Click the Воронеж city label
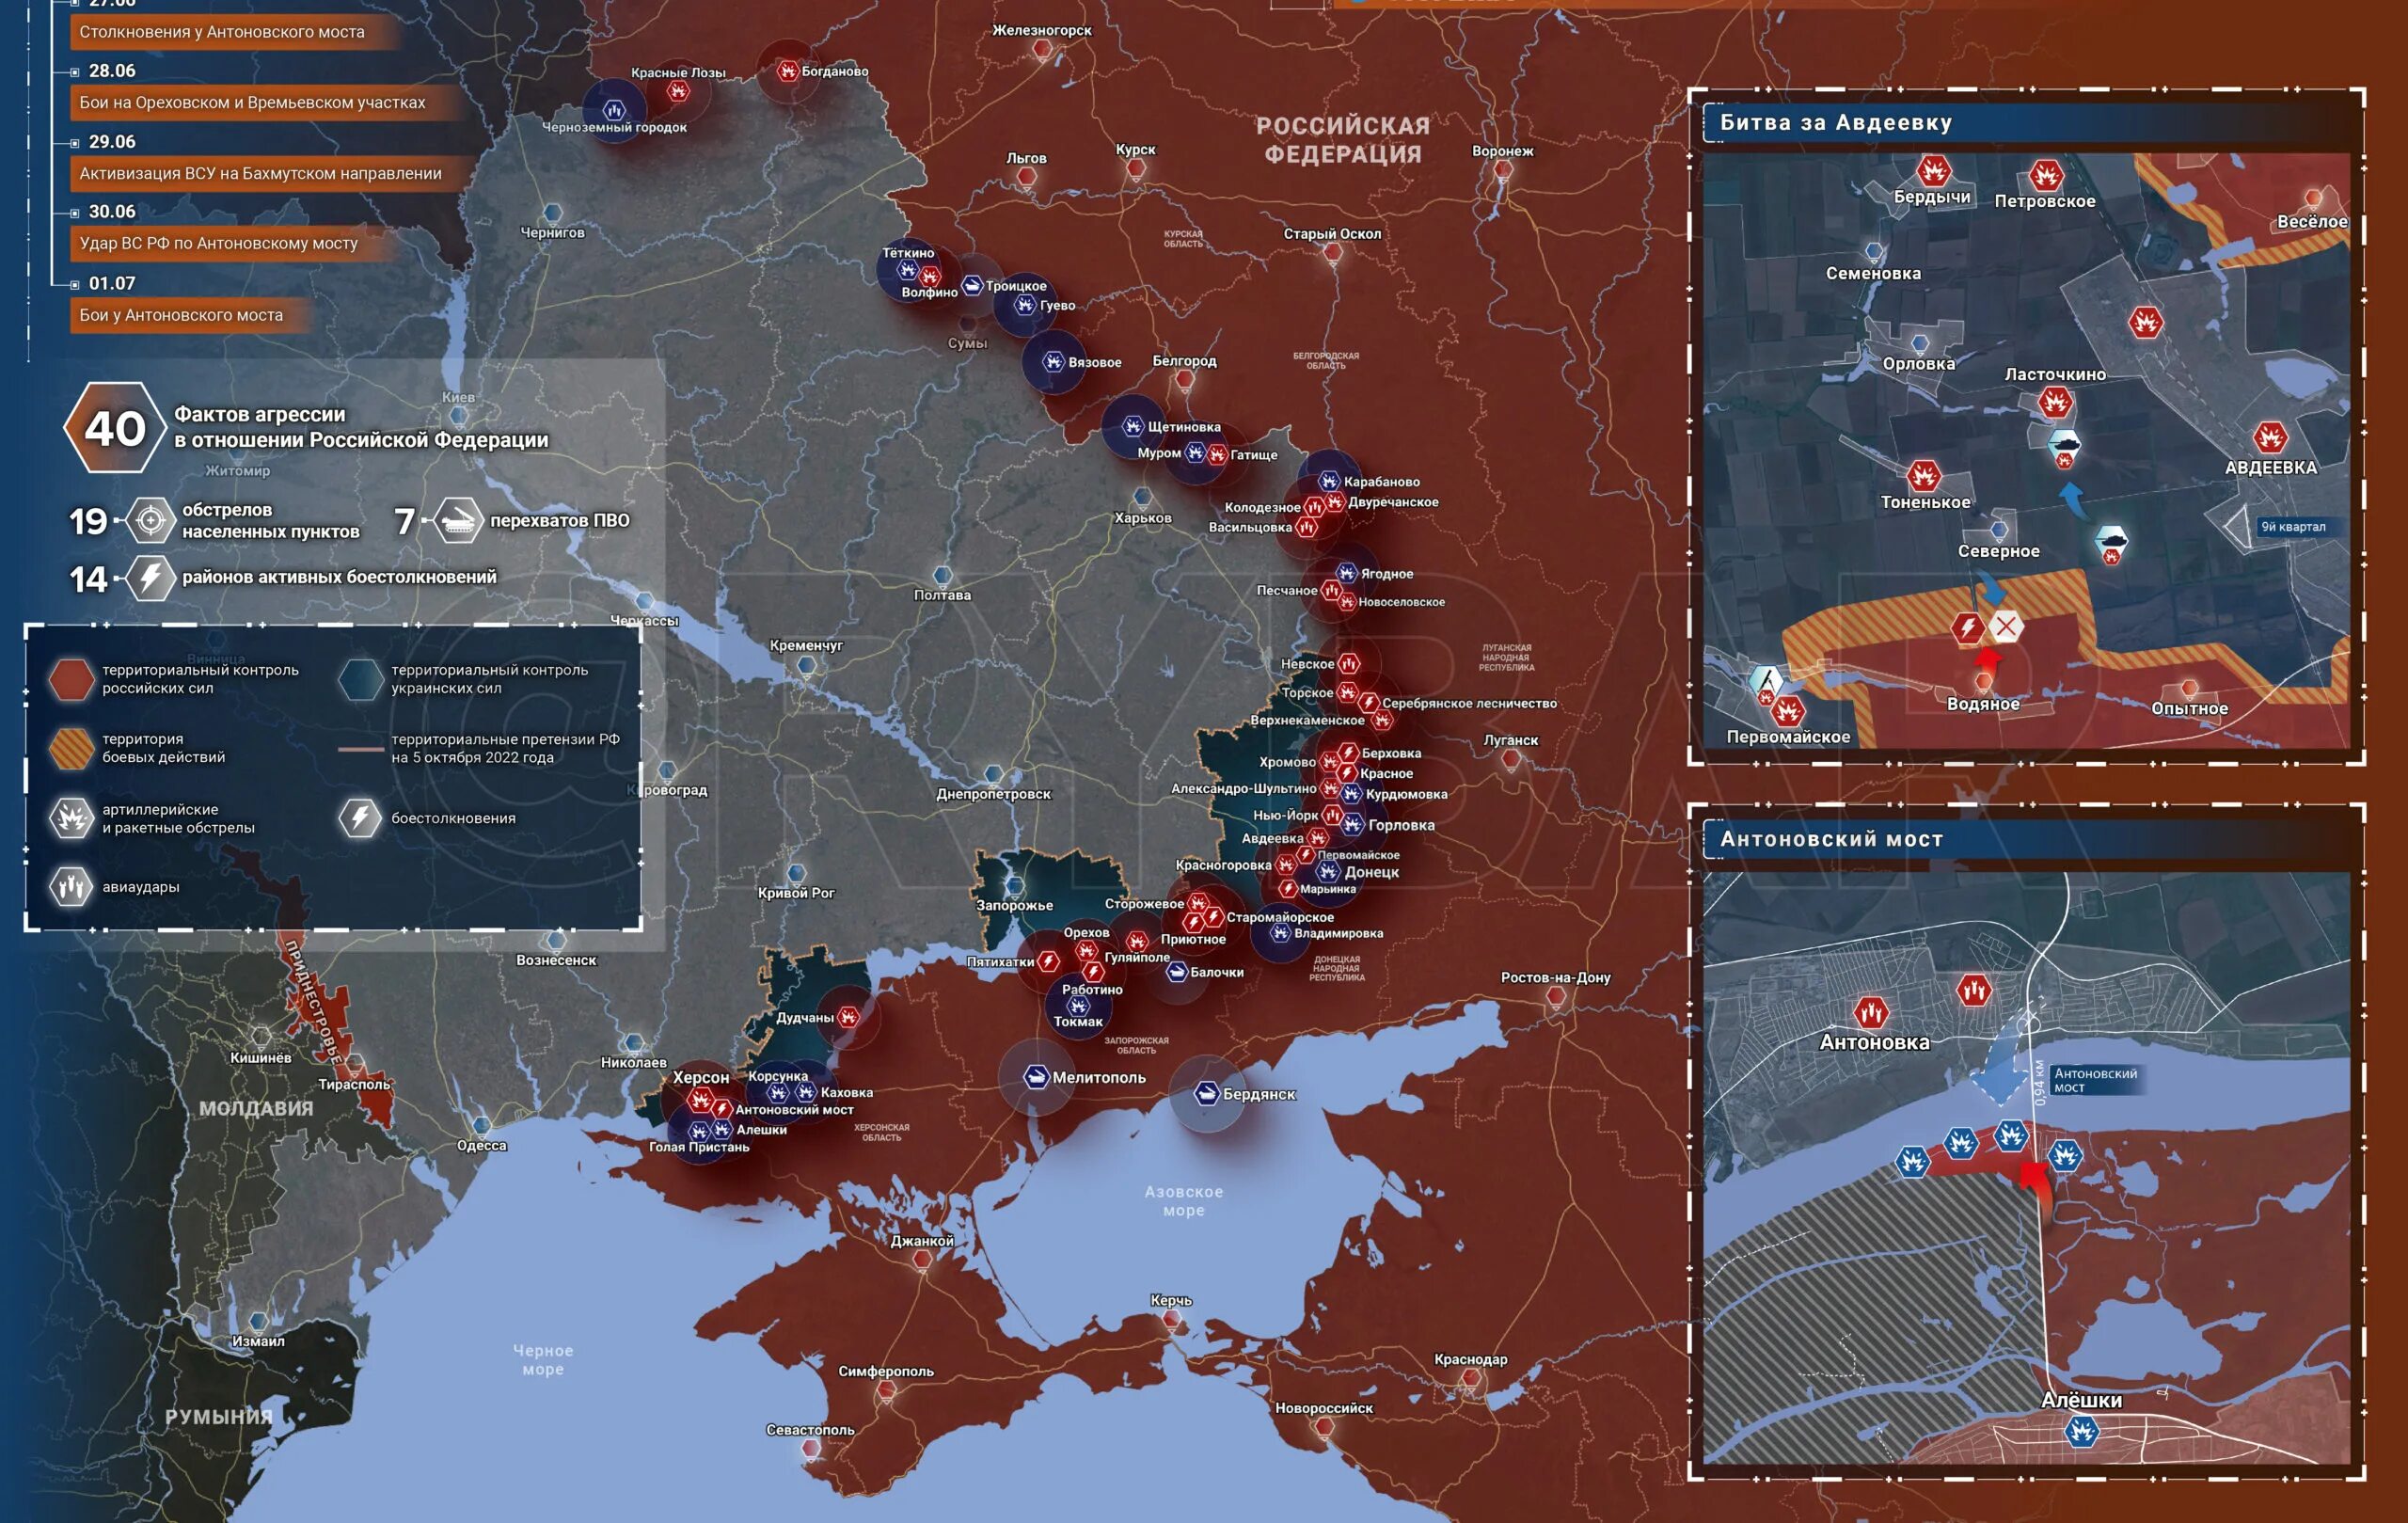Image resolution: width=2408 pixels, height=1523 pixels. pyautogui.click(x=1502, y=151)
